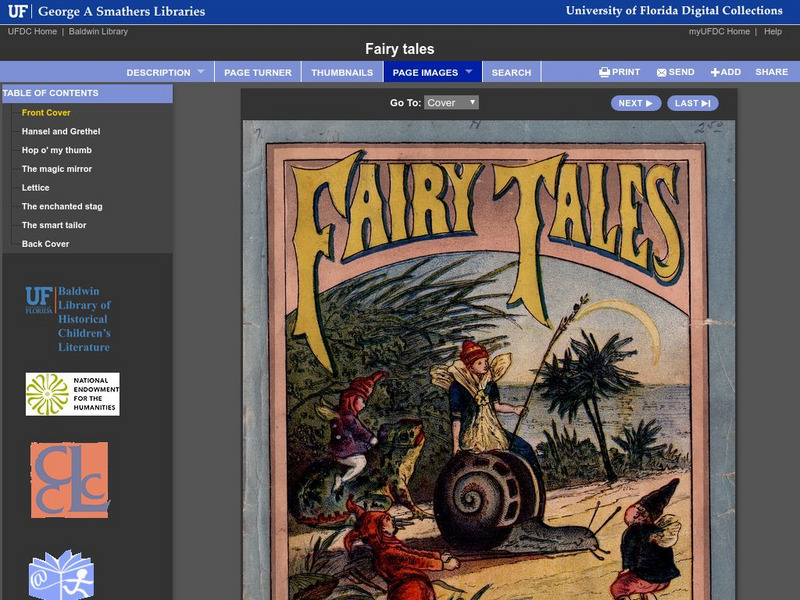Open the Baldwin Library logo in sidebar

pos(68,318)
